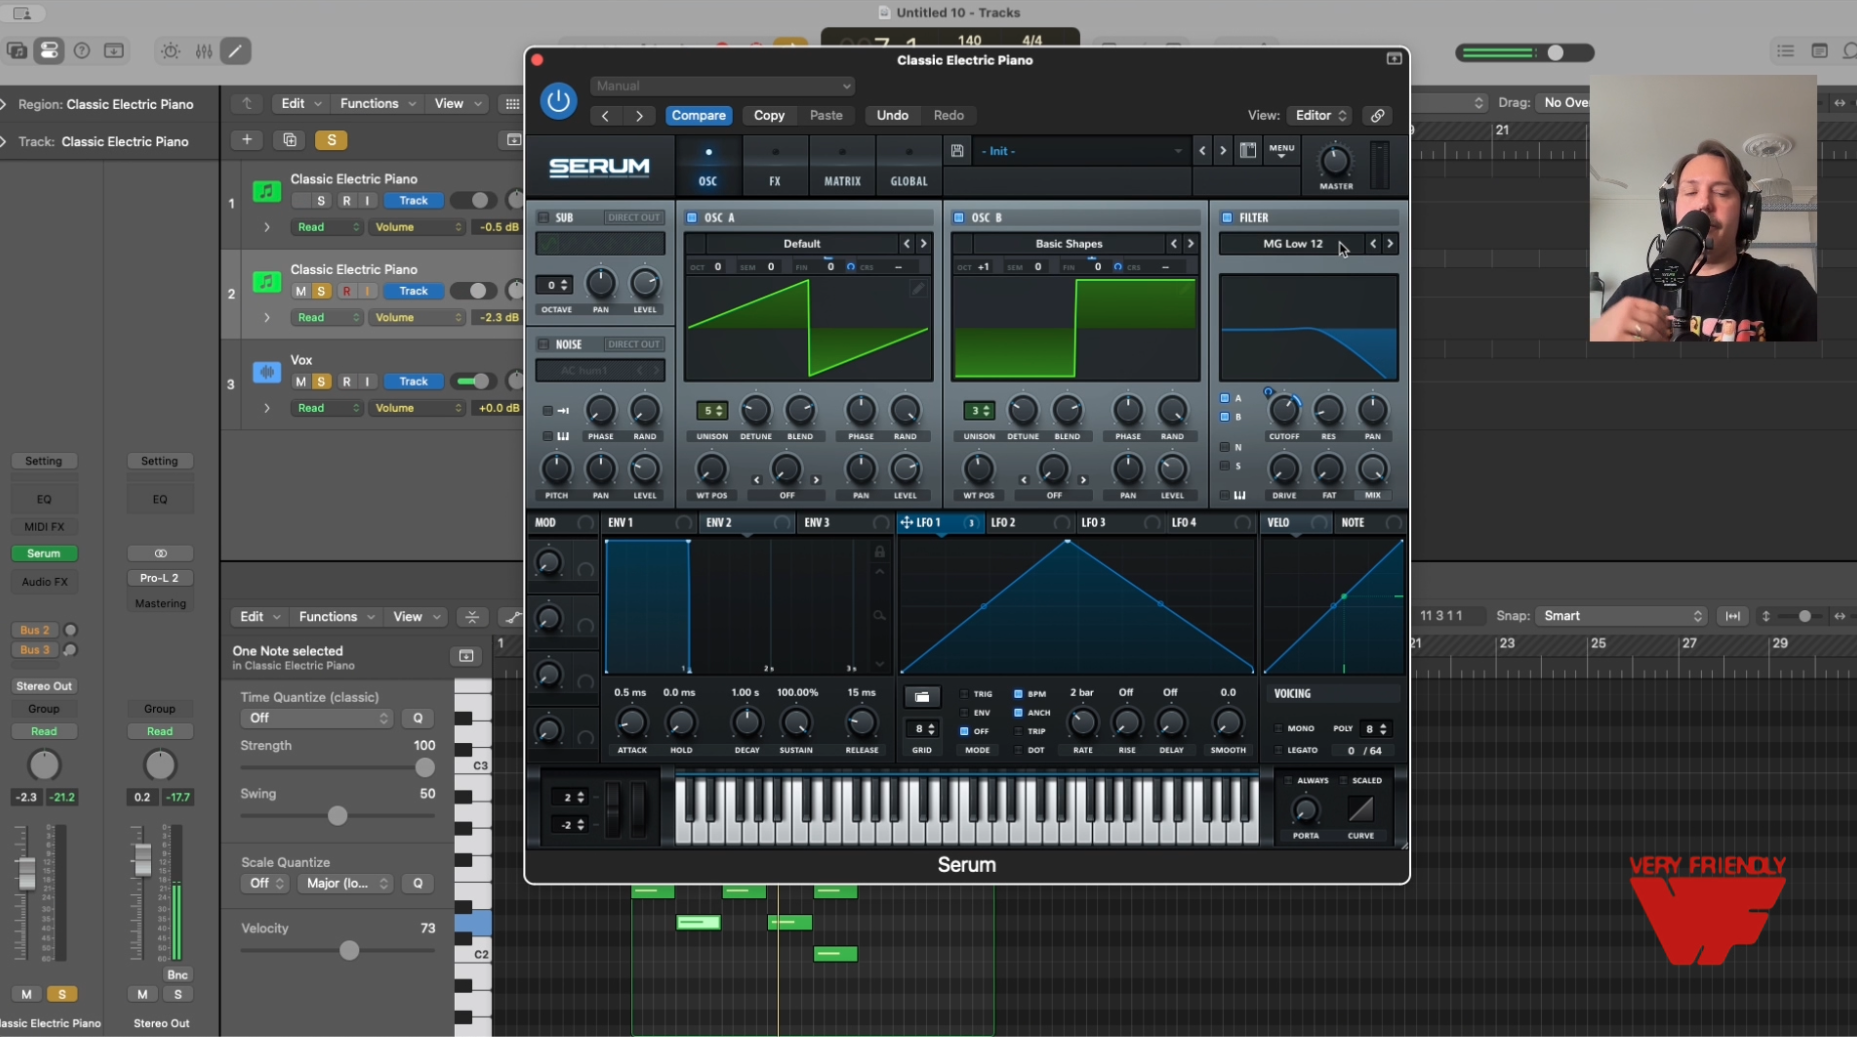Open Scale Quantize Major scale dropdown
The height and width of the screenshot is (1037, 1857).
coord(346,883)
